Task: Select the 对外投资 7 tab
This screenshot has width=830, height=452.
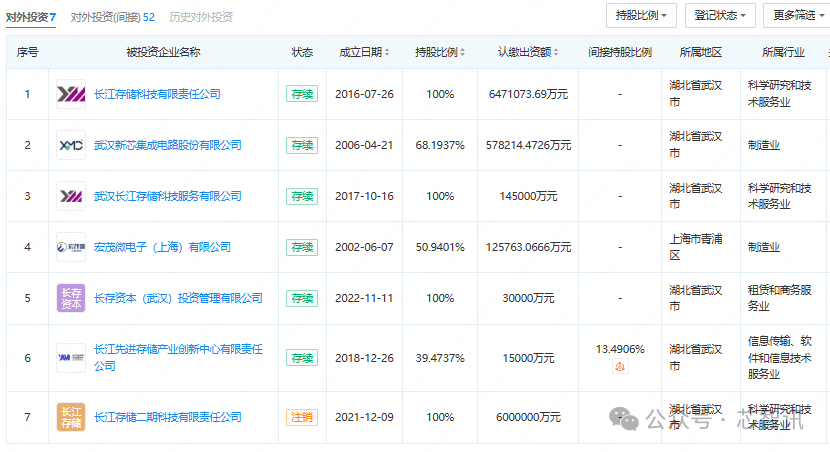Action: click(x=31, y=17)
